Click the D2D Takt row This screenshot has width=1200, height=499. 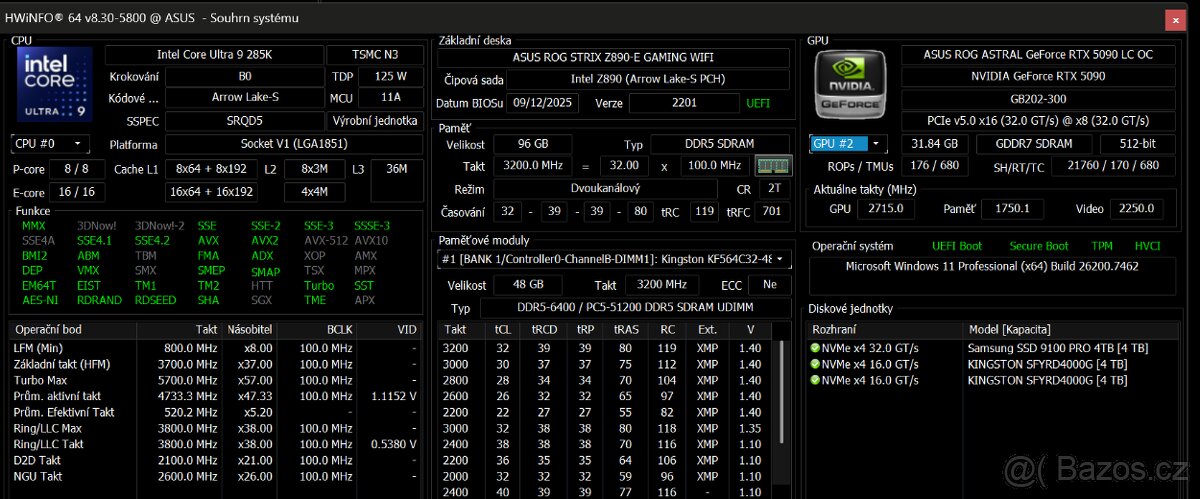(x=215, y=460)
